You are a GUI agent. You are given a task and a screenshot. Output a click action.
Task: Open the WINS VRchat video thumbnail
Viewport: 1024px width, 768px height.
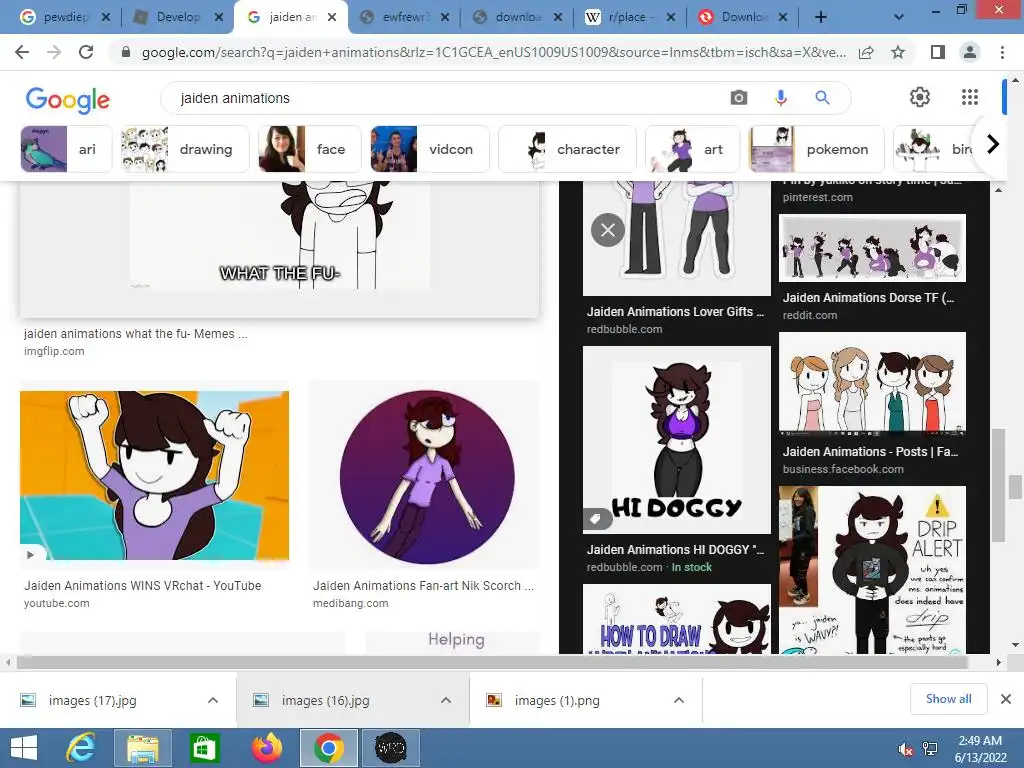pos(154,475)
